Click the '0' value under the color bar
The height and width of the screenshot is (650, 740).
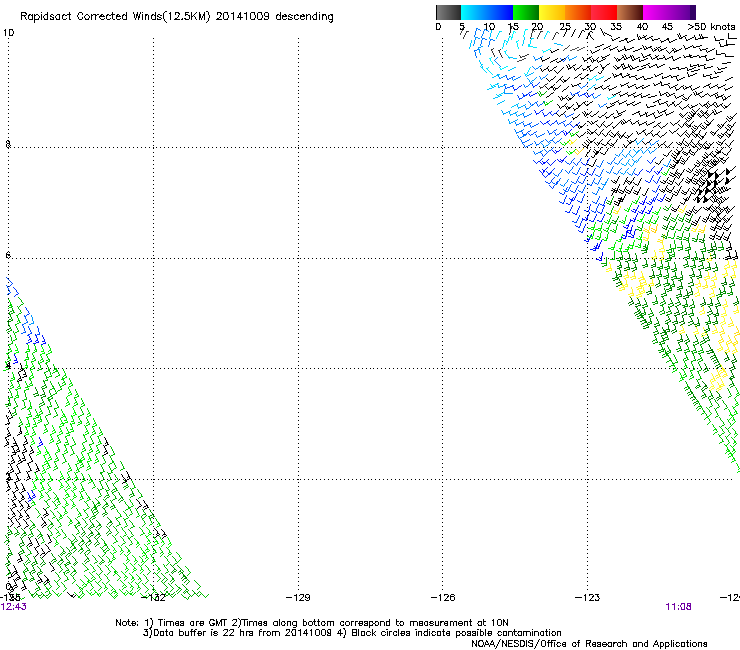438,26
